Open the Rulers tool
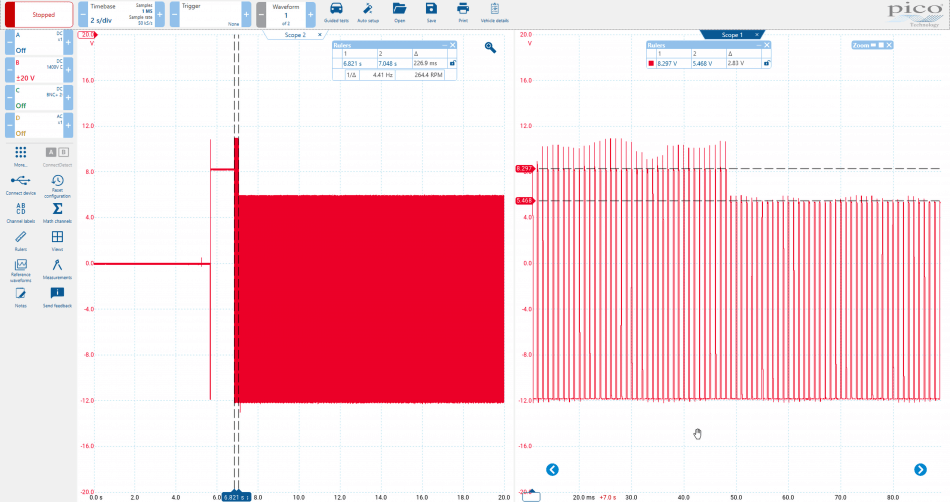Viewport: 950px width, 502px height. (x=21, y=240)
